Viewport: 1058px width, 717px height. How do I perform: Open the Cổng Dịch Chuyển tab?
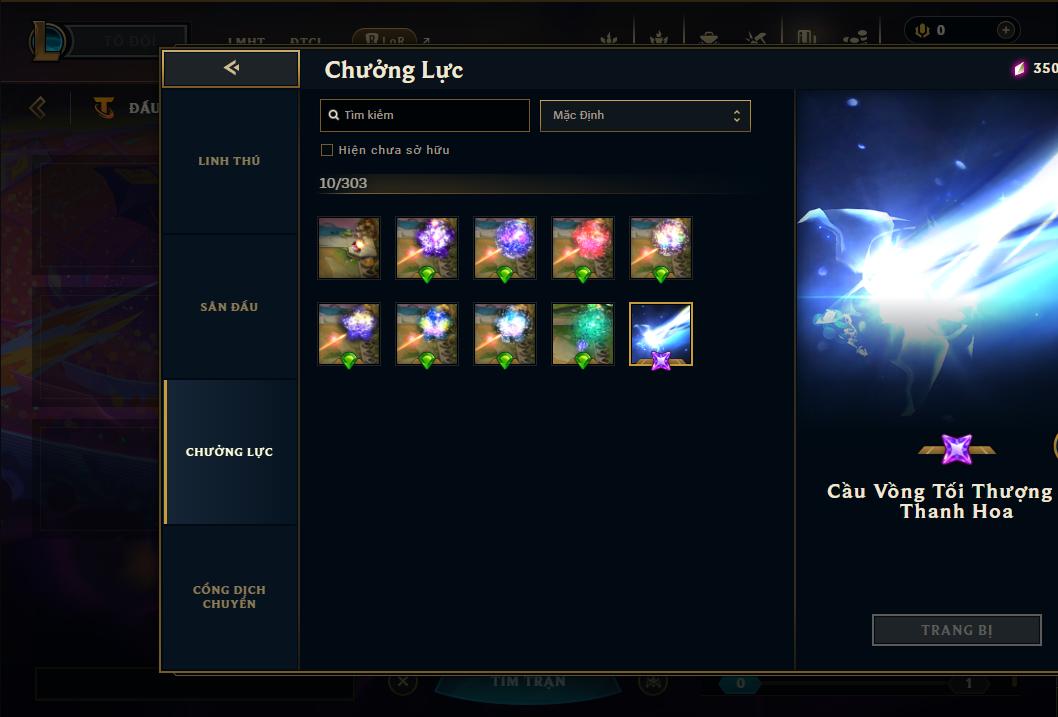229,597
